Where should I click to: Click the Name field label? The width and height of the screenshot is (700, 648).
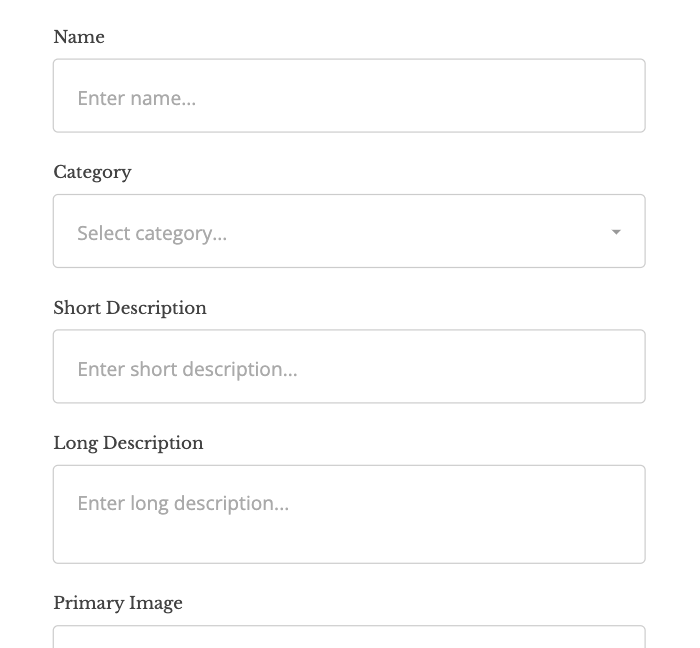79,37
